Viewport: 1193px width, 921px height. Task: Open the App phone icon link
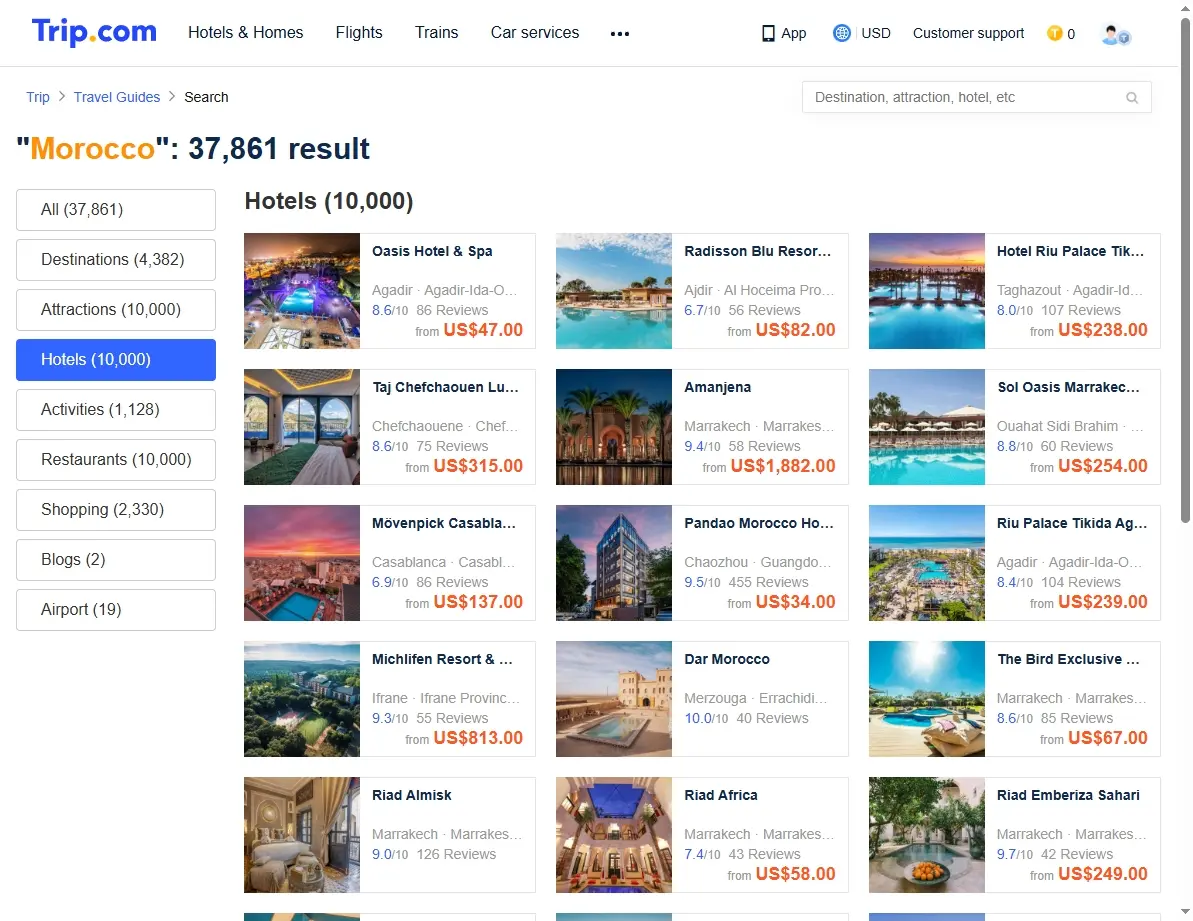(784, 33)
